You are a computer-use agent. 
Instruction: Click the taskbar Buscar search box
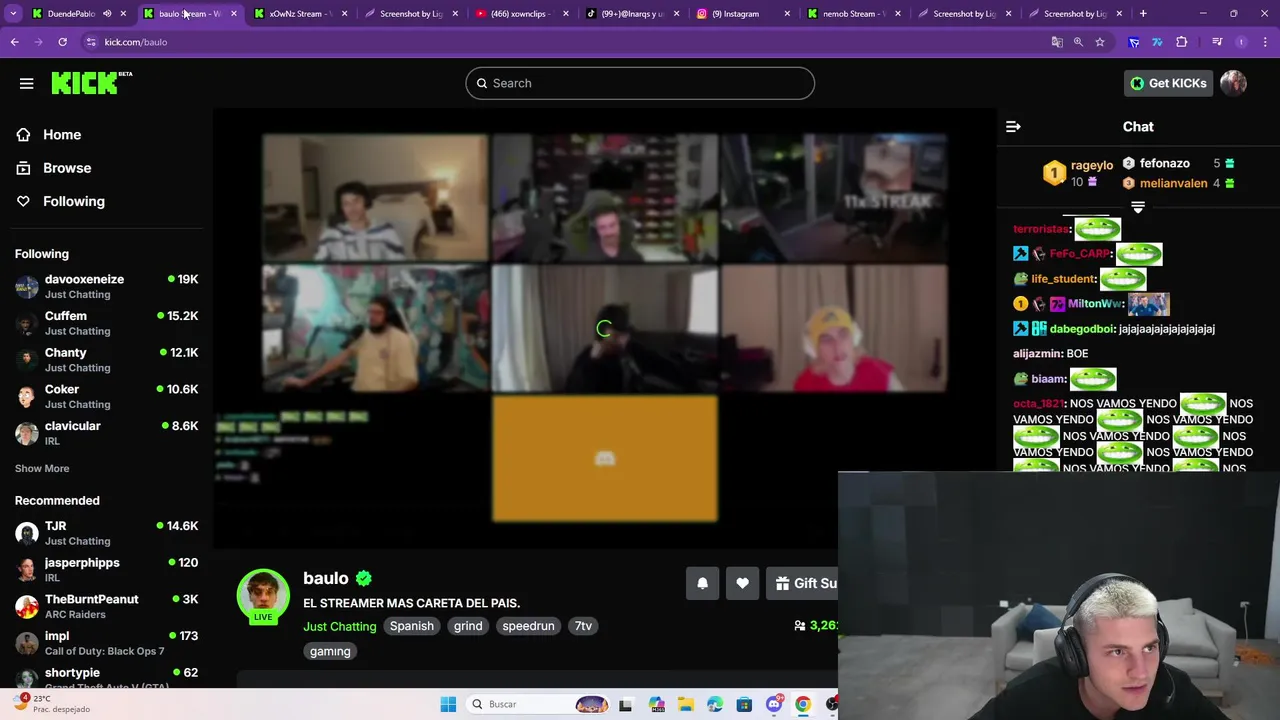coord(538,704)
